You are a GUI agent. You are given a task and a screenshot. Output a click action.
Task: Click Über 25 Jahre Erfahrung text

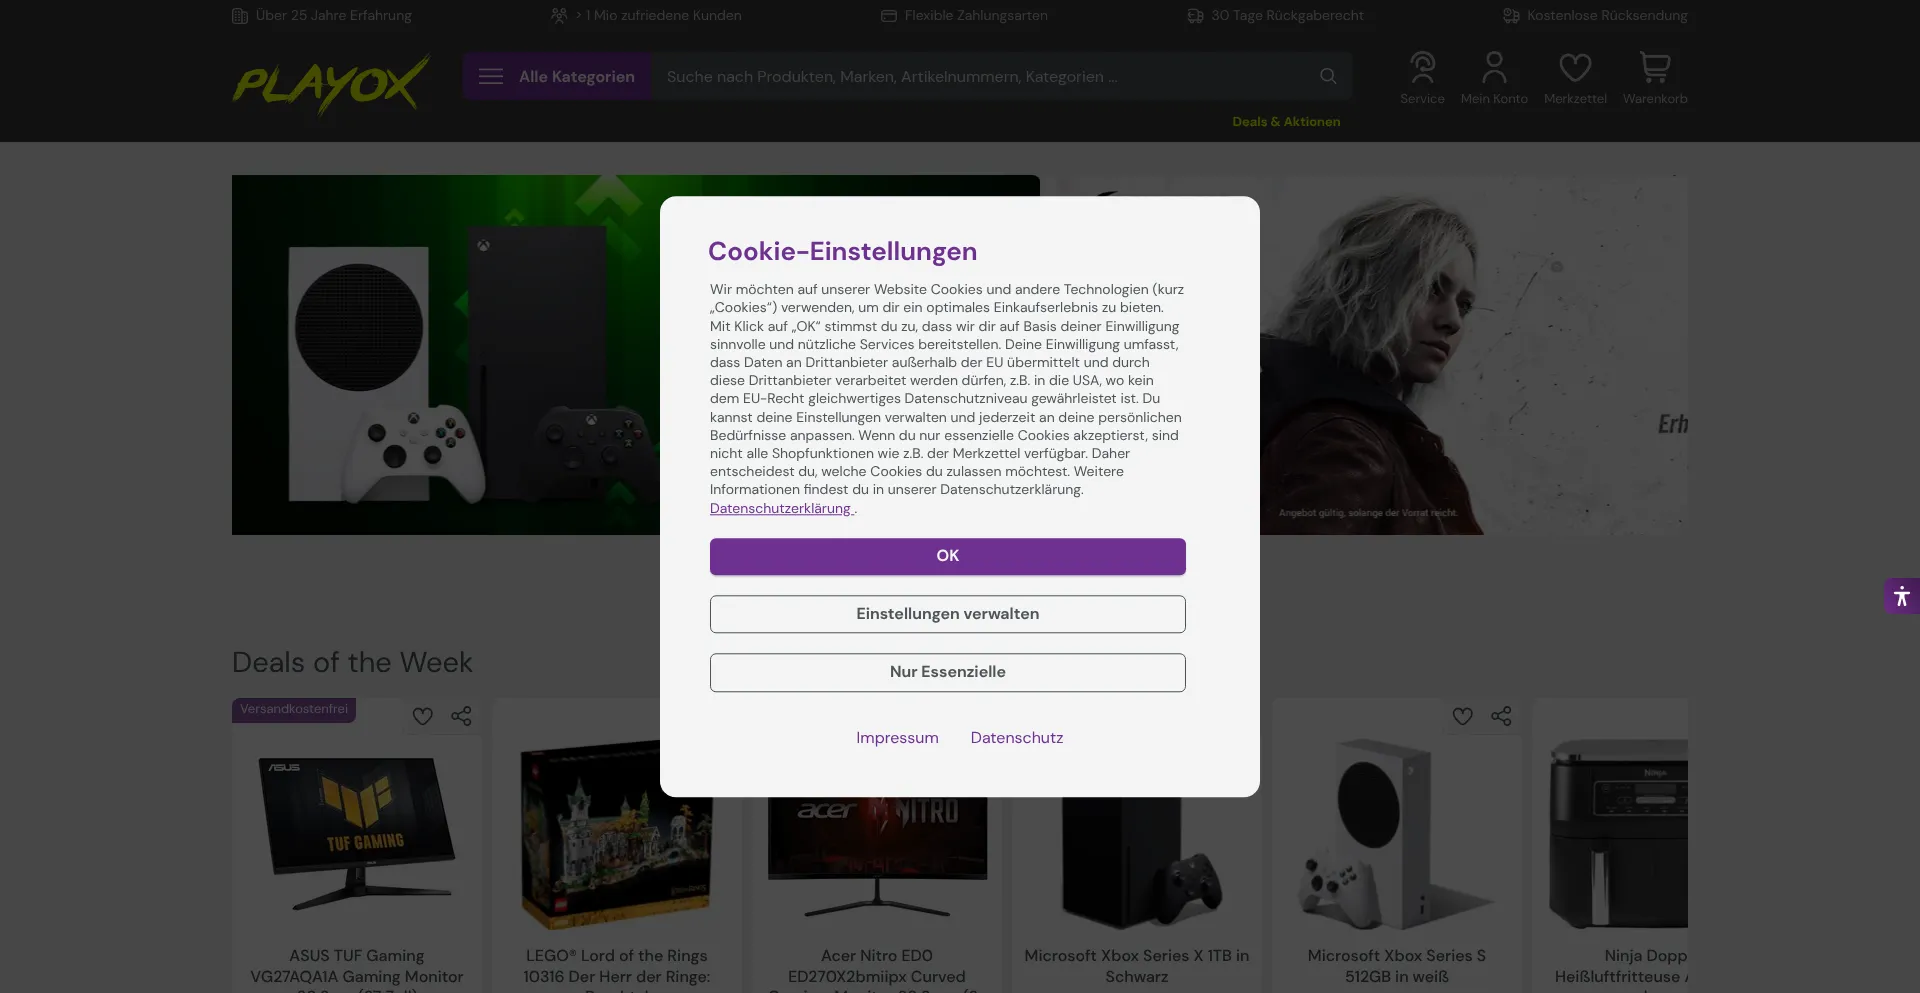click(333, 15)
